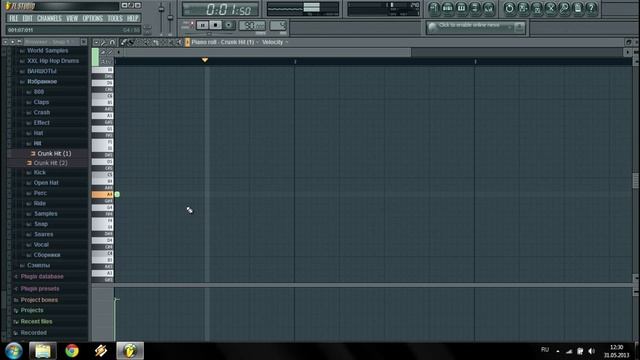Expand the XXL Hip Hop Drums folder

53,61
